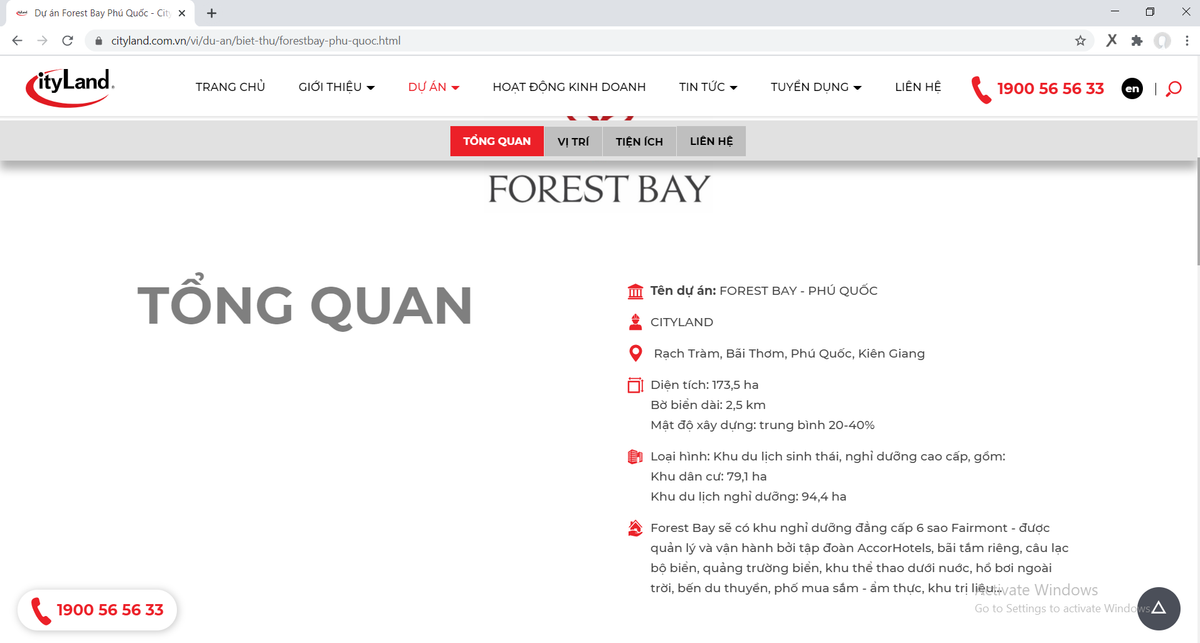Open the browser extensions puzzle icon
Screen dimensions: 1200x643
[x=1136, y=41]
